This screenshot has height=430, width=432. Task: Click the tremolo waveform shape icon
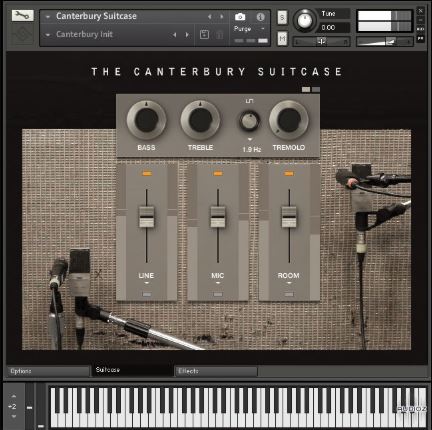pos(249,101)
